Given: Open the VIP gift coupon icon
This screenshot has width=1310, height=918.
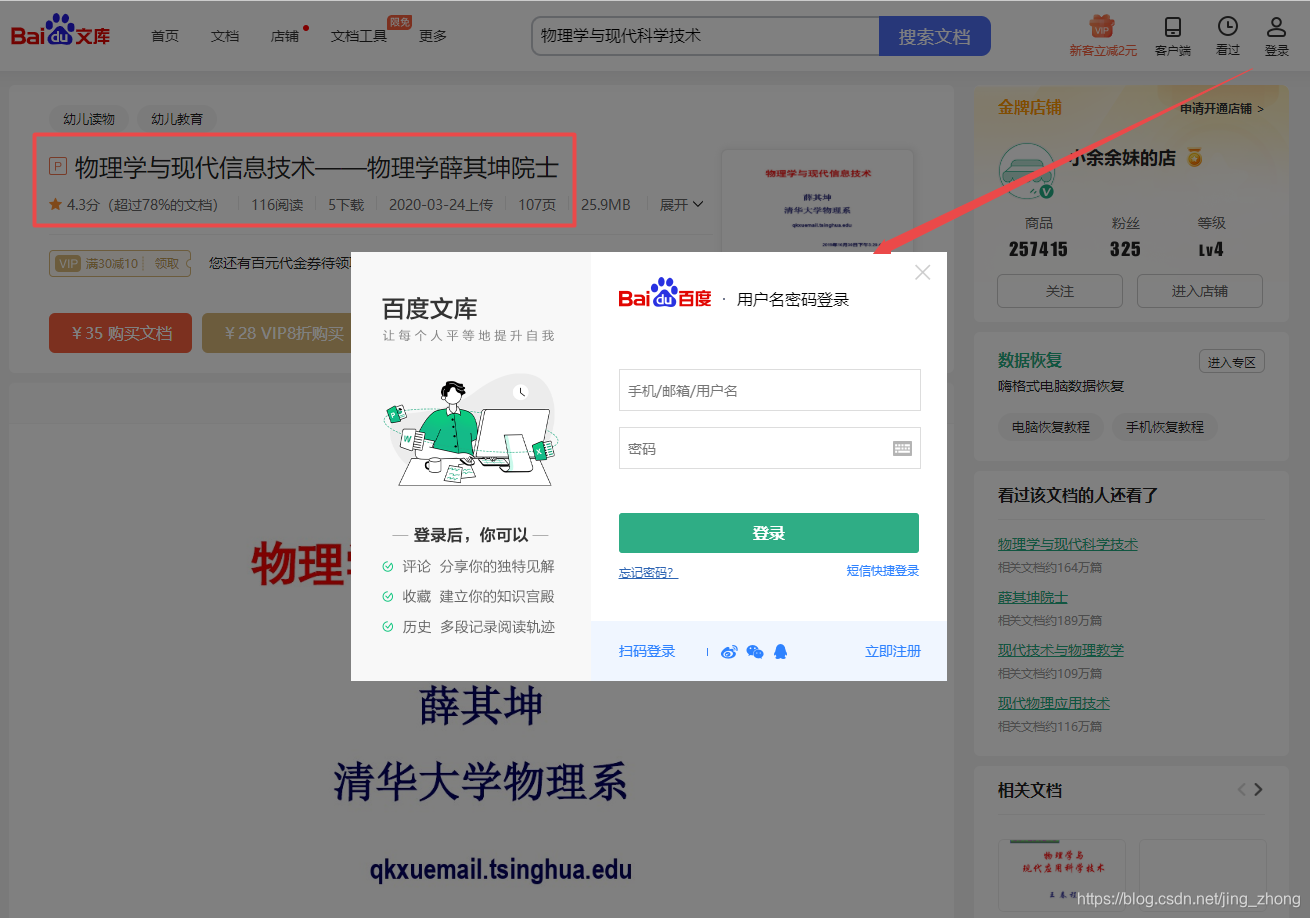Looking at the screenshot, I should click(x=1102, y=27).
